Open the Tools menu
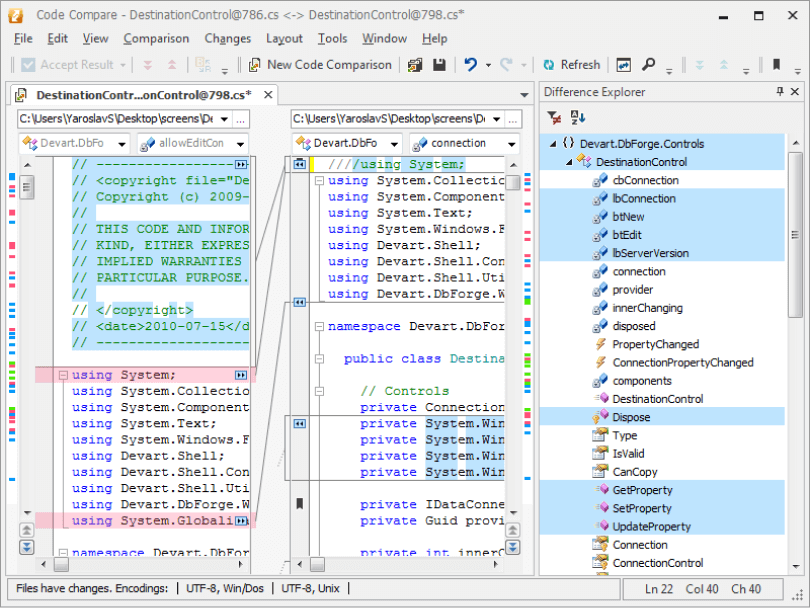The height and width of the screenshot is (608, 810). 332,38
